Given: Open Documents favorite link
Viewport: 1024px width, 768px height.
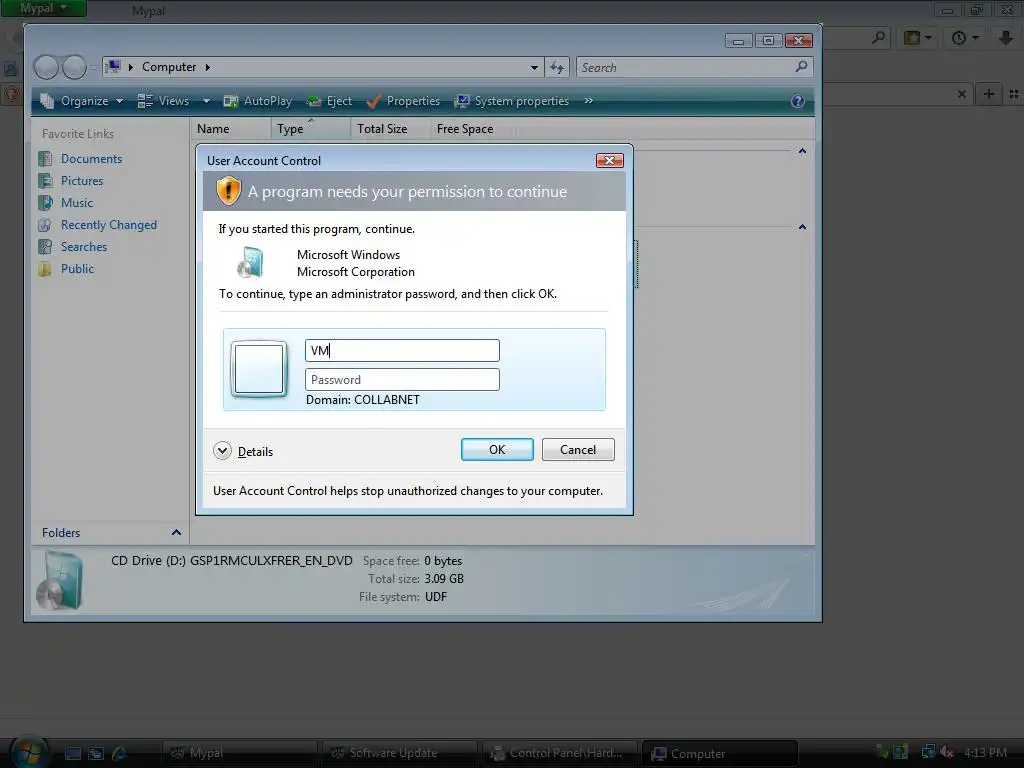Looking at the screenshot, I should click(x=91, y=159).
